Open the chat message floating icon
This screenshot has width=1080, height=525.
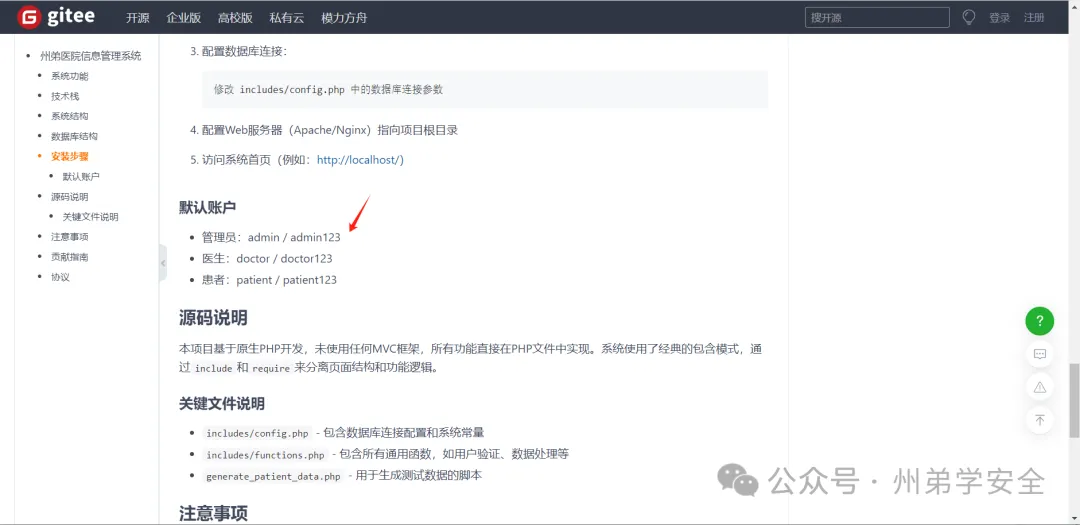point(1039,354)
